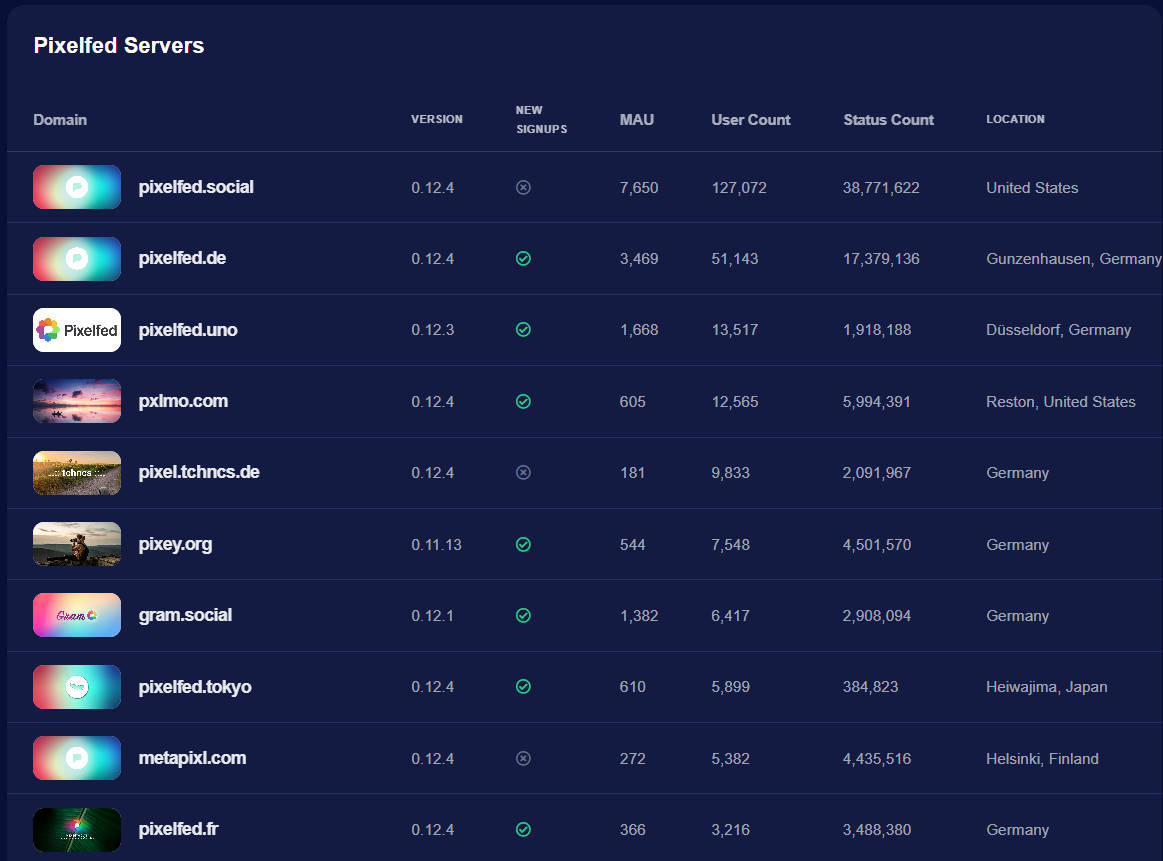The width and height of the screenshot is (1163, 861).
Task: Click the 4,501,570 status count cell
Action: 877,545
